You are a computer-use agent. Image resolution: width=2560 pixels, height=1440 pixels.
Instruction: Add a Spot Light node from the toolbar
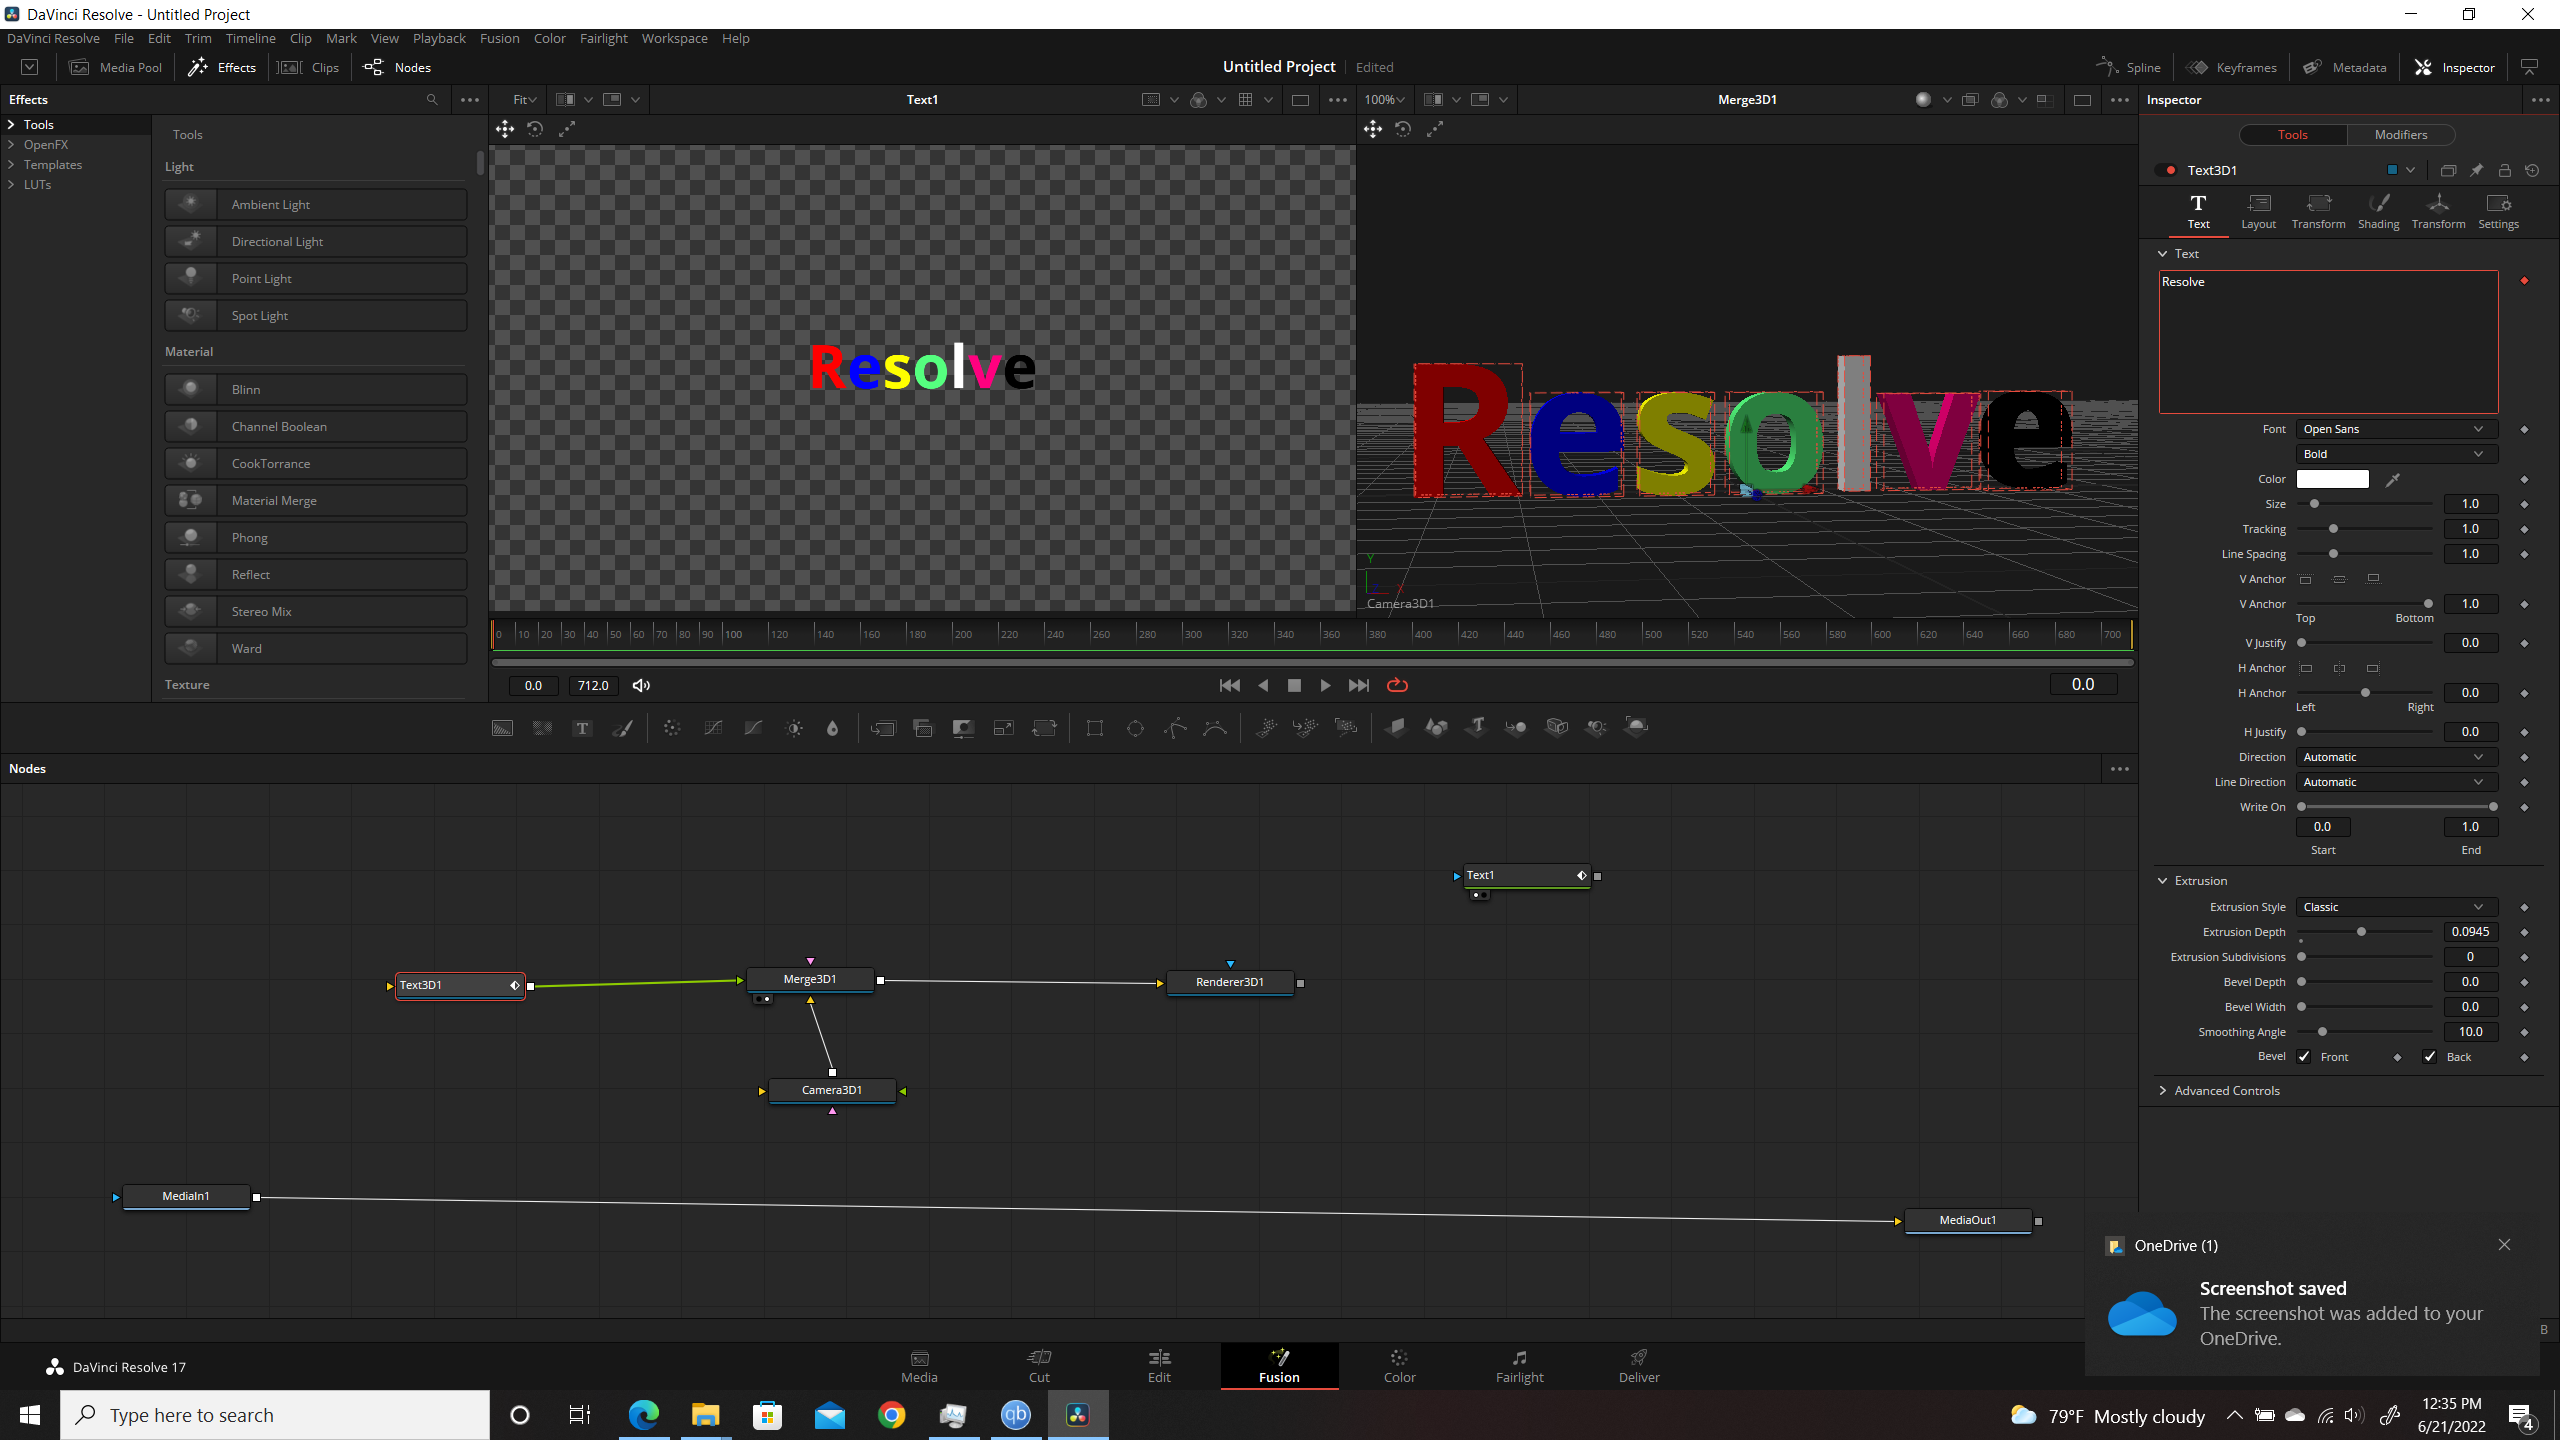tap(1596, 728)
